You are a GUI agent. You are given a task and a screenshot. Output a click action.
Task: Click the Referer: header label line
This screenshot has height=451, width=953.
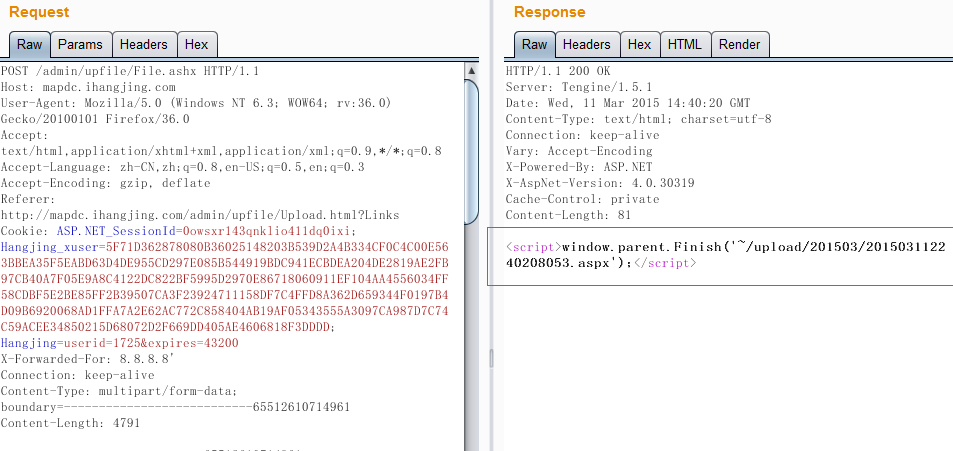pos(28,199)
